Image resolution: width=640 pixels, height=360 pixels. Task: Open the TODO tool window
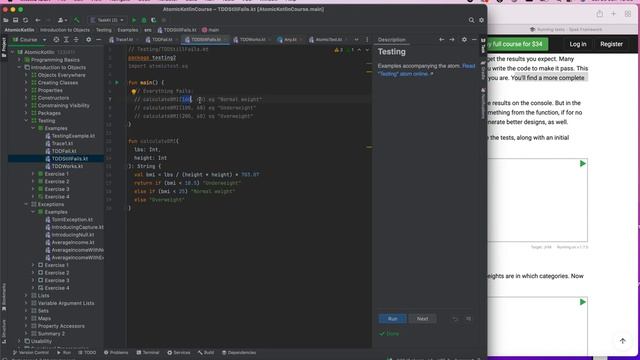click(x=87, y=353)
